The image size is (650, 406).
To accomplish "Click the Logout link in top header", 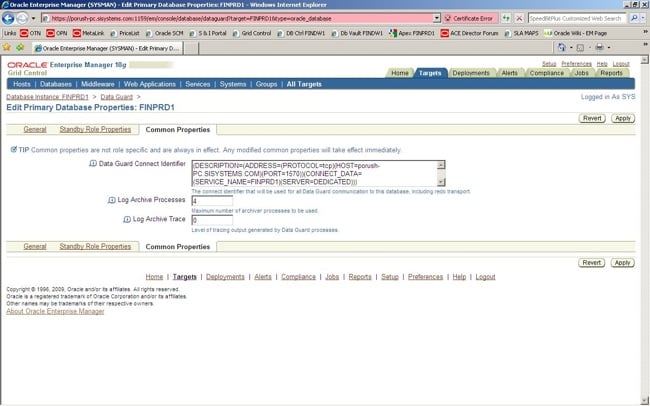I will pos(621,64).
